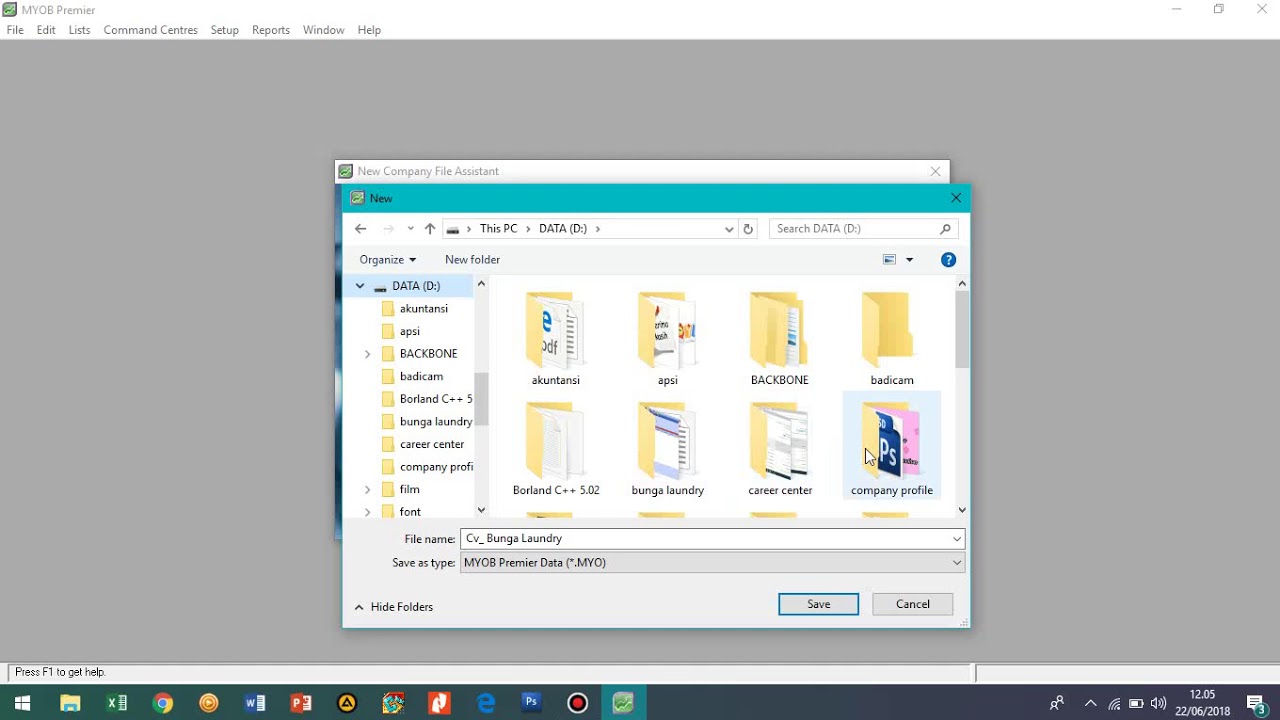Open the Organize dropdown menu
The width and height of the screenshot is (1280, 720).
pos(387,260)
